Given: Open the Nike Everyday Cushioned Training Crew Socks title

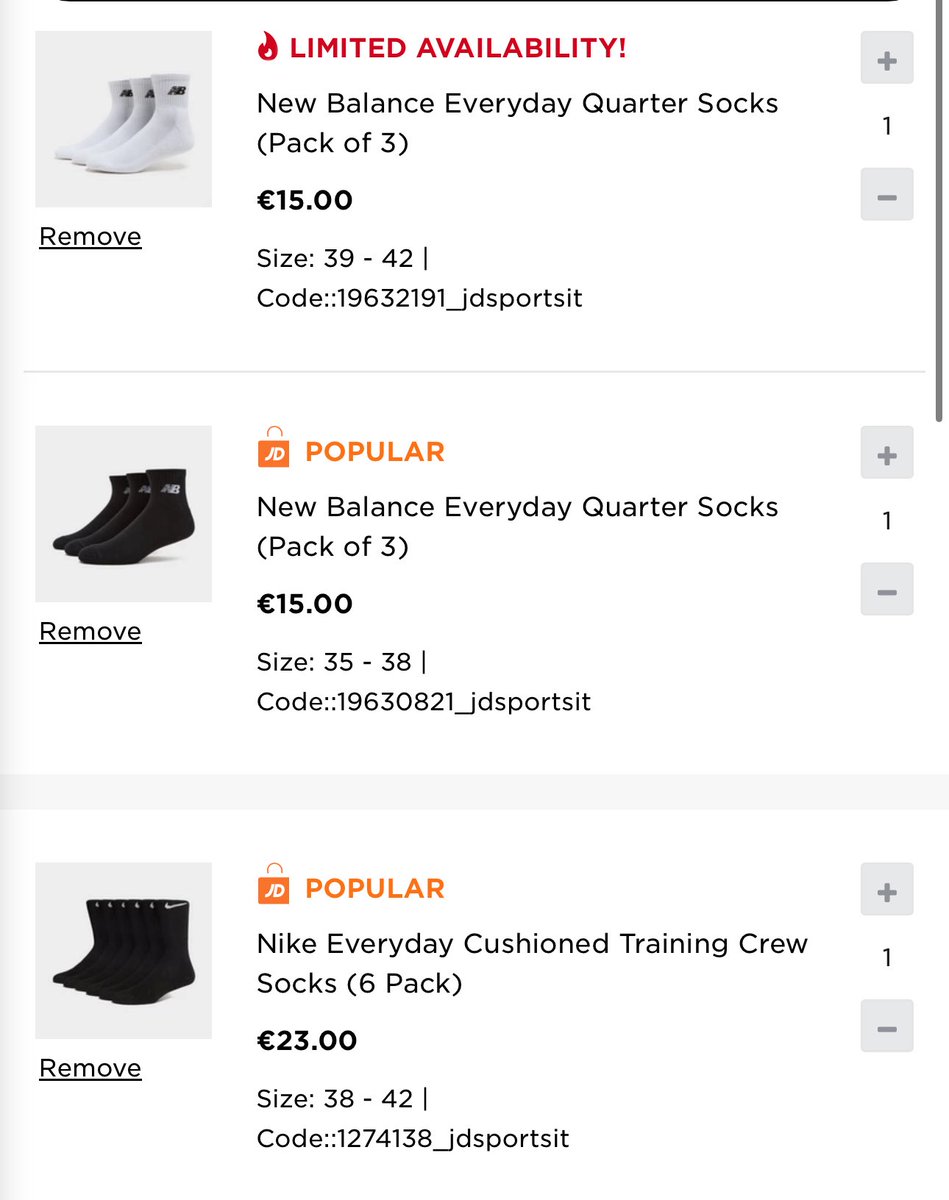Looking at the screenshot, I should 532,964.
